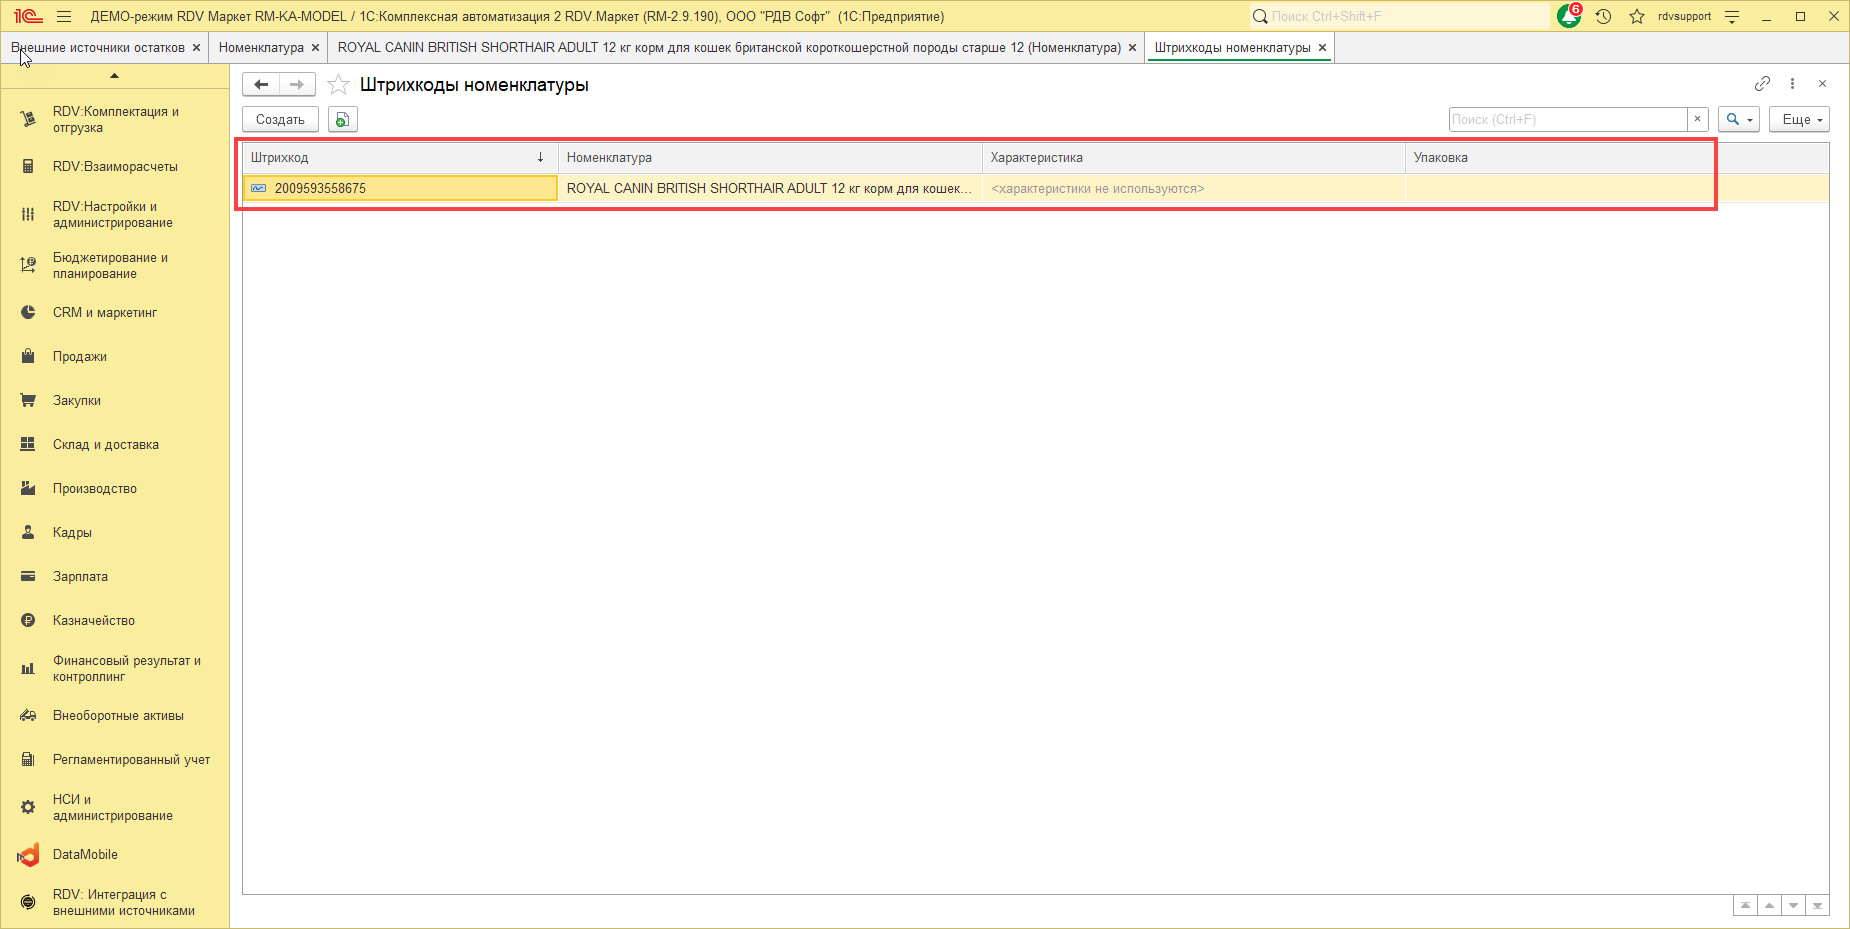
Task: Open Регламентированный учет section
Action: [x=115, y=760]
